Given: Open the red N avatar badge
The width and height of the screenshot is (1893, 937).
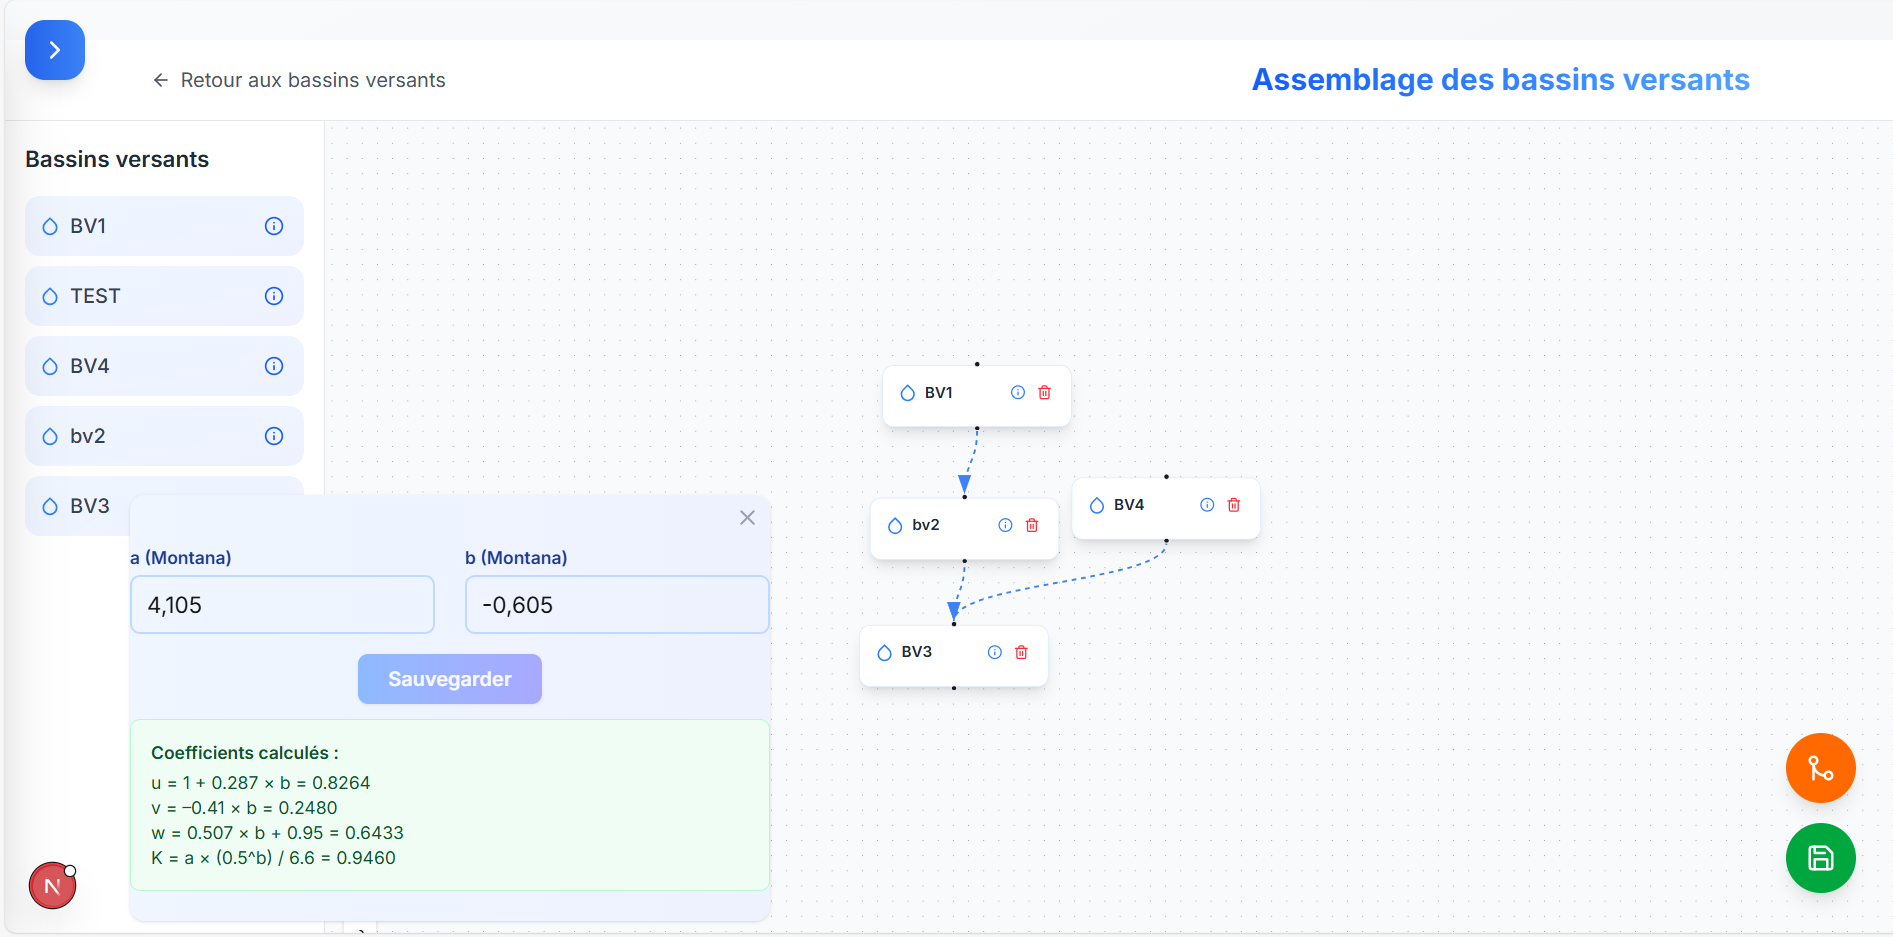Looking at the screenshot, I should [x=52, y=886].
